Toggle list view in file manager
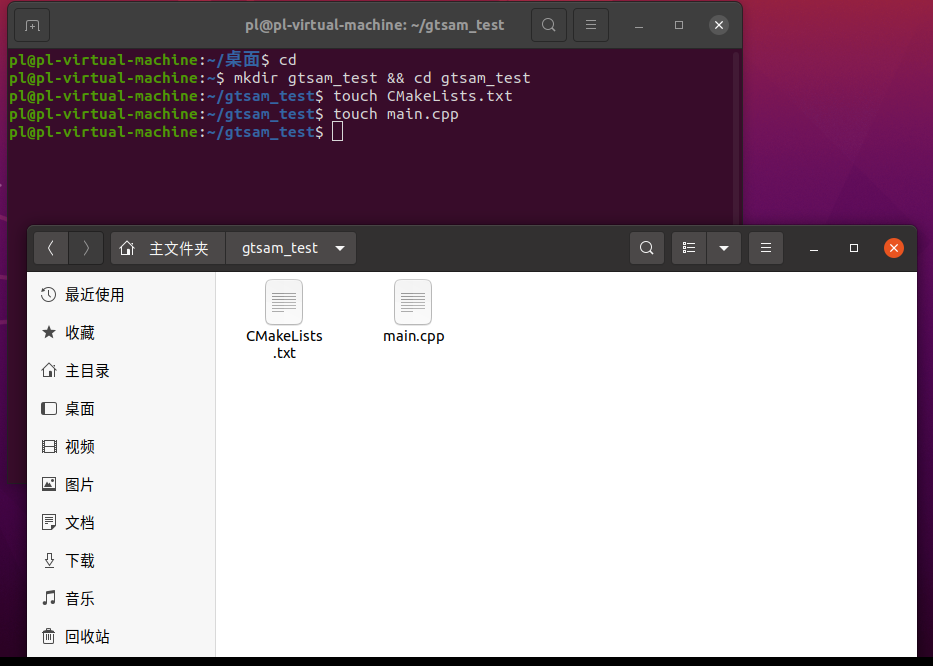 (689, 248)
